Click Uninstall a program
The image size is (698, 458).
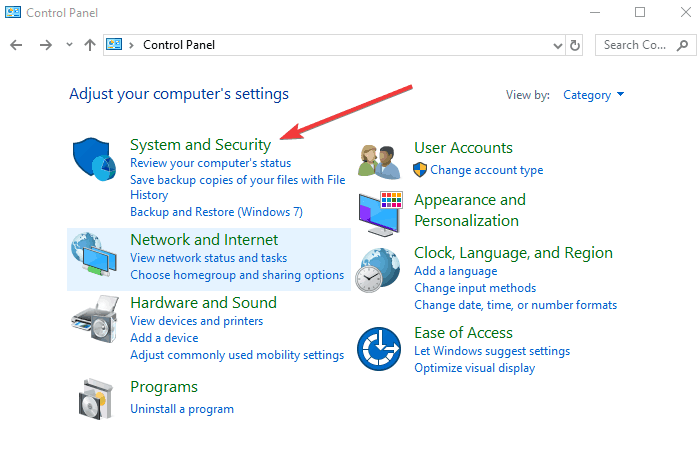tap(182, 409)
